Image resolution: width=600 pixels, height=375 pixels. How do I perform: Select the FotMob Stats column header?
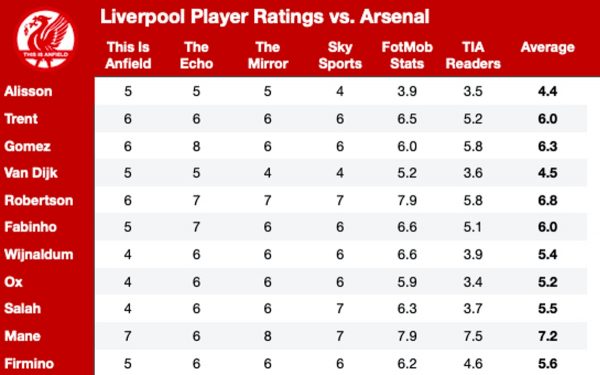coord(407,55)
